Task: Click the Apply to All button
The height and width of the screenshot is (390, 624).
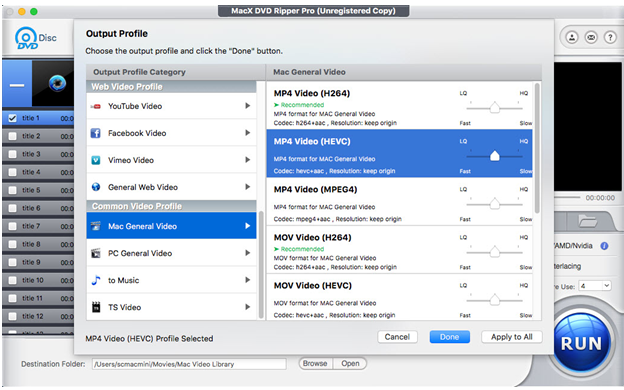Action: pyautogui.click(x=511, y=337)
